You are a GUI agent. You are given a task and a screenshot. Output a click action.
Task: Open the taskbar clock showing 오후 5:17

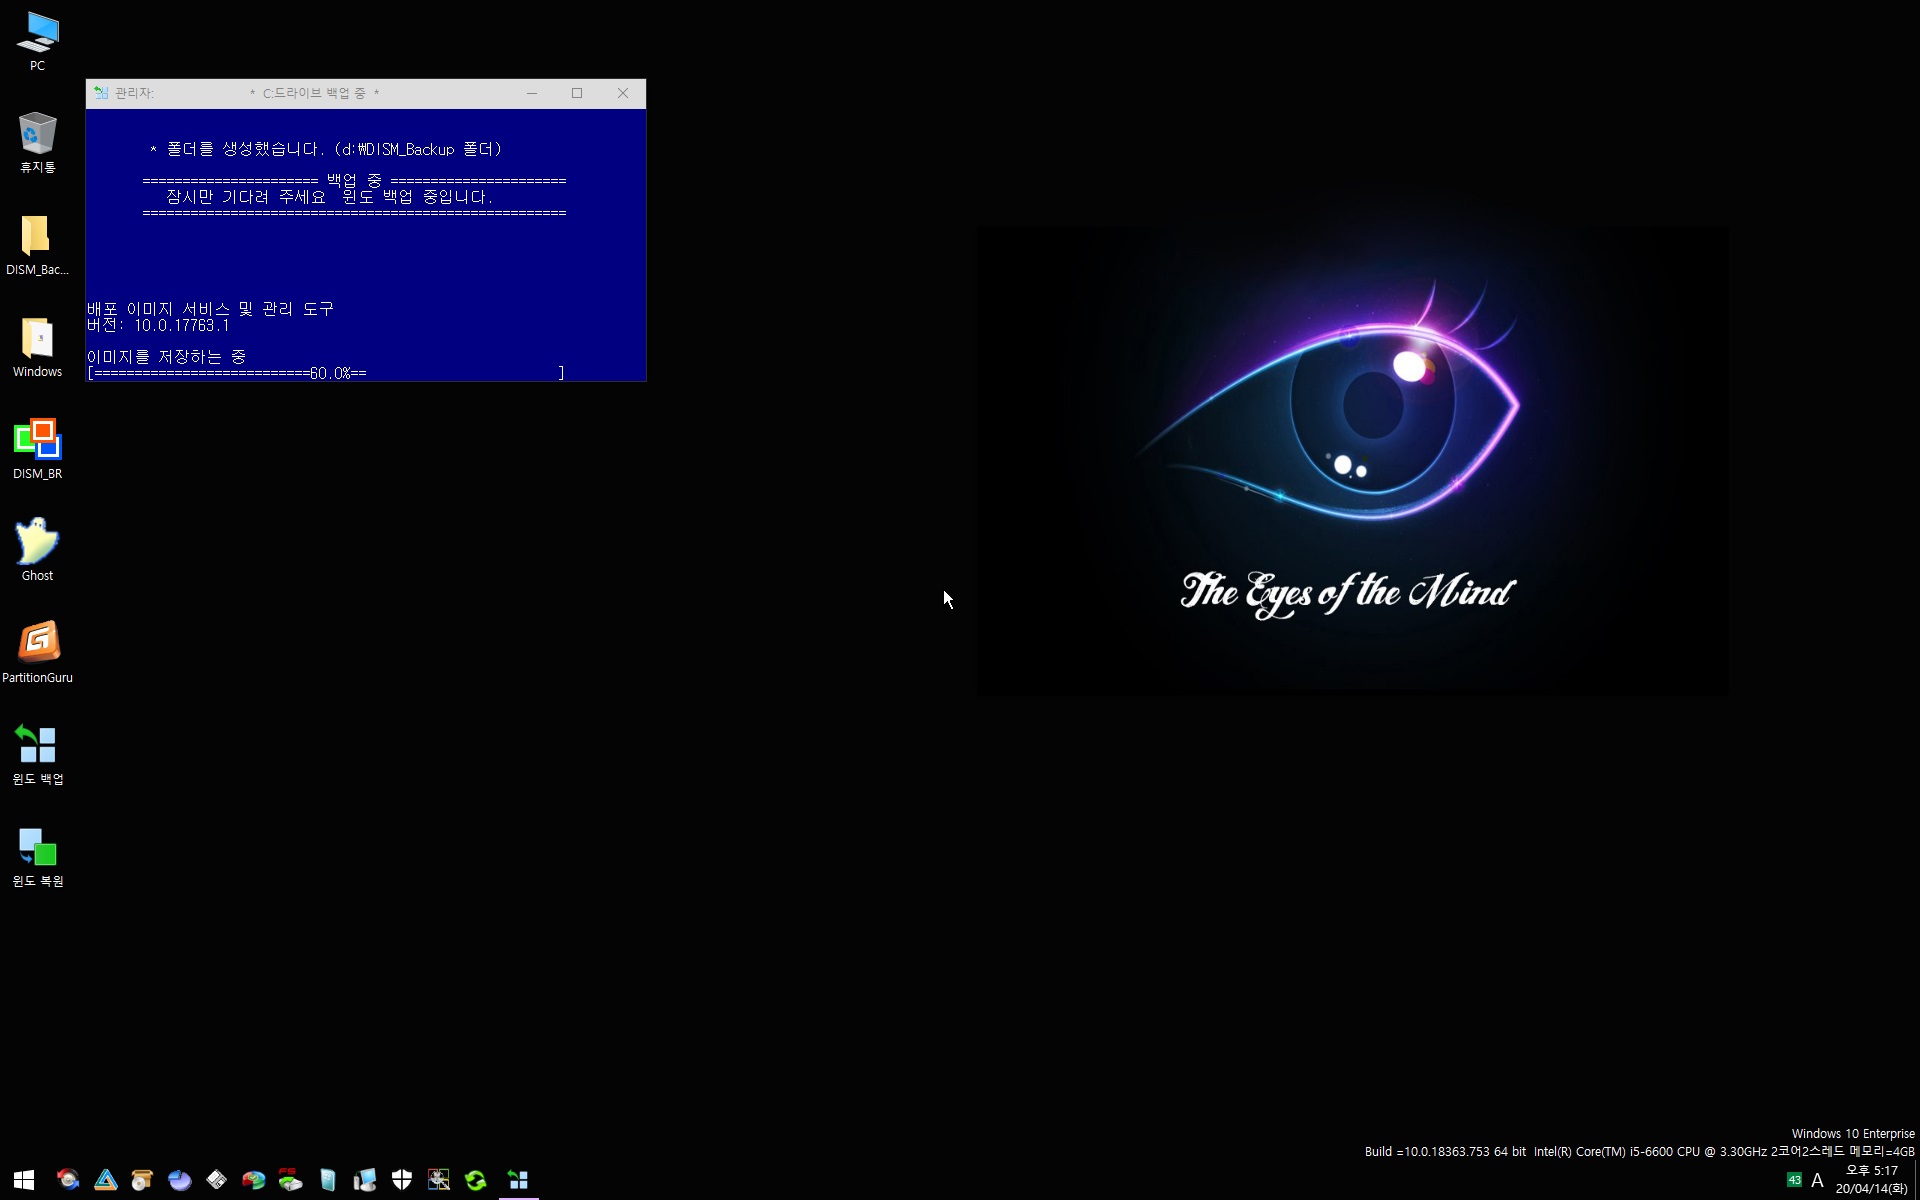click(1871, 1180)
